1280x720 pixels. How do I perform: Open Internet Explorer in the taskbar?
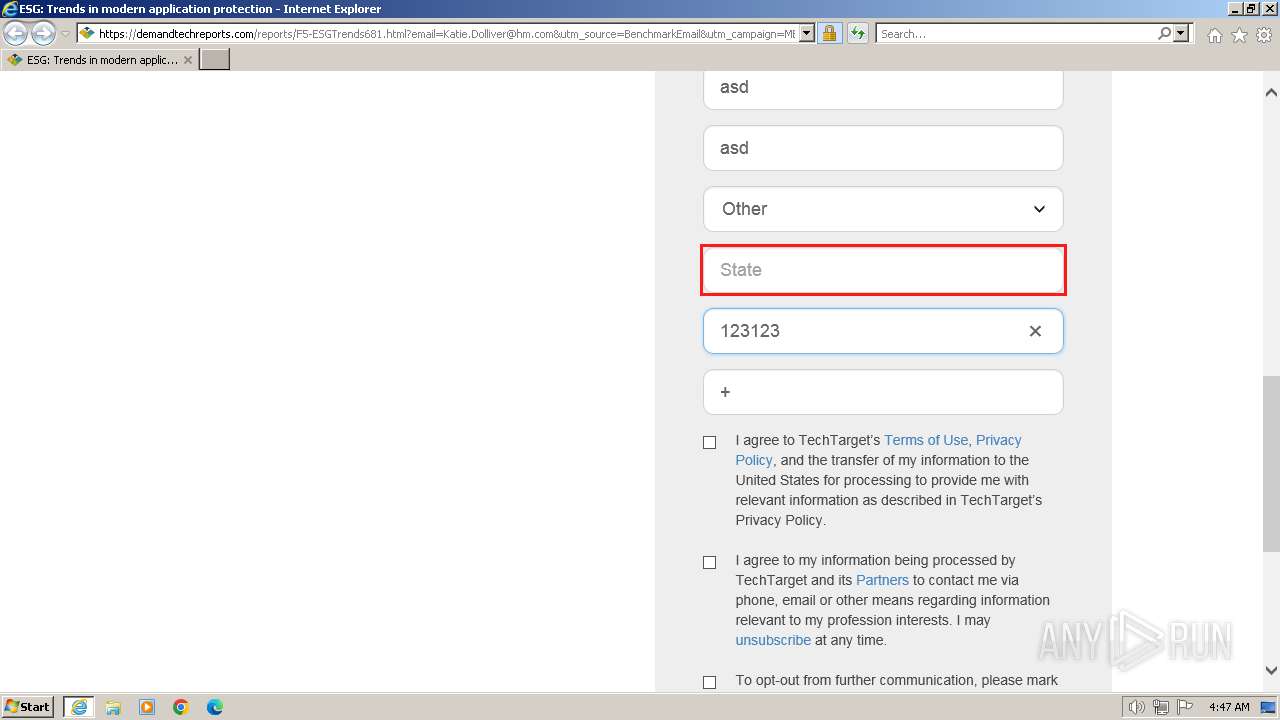[79, 707]
